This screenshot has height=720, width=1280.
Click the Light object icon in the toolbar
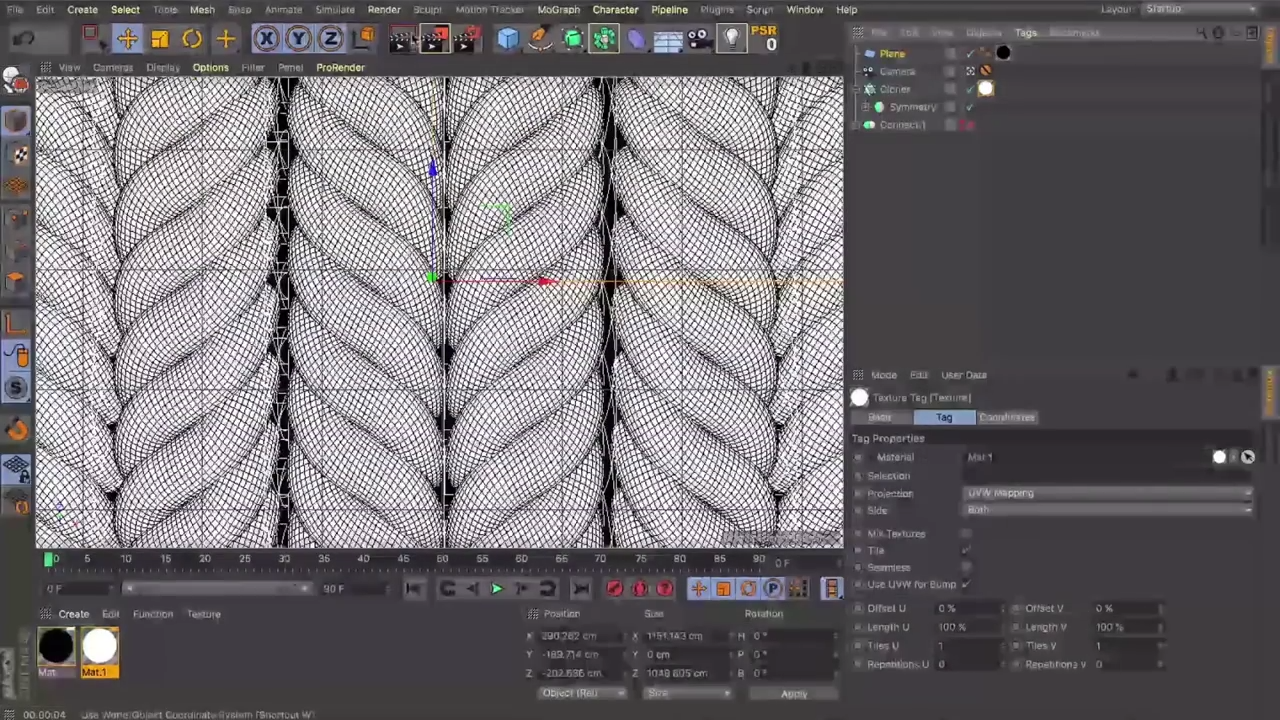tap(731, 38)
